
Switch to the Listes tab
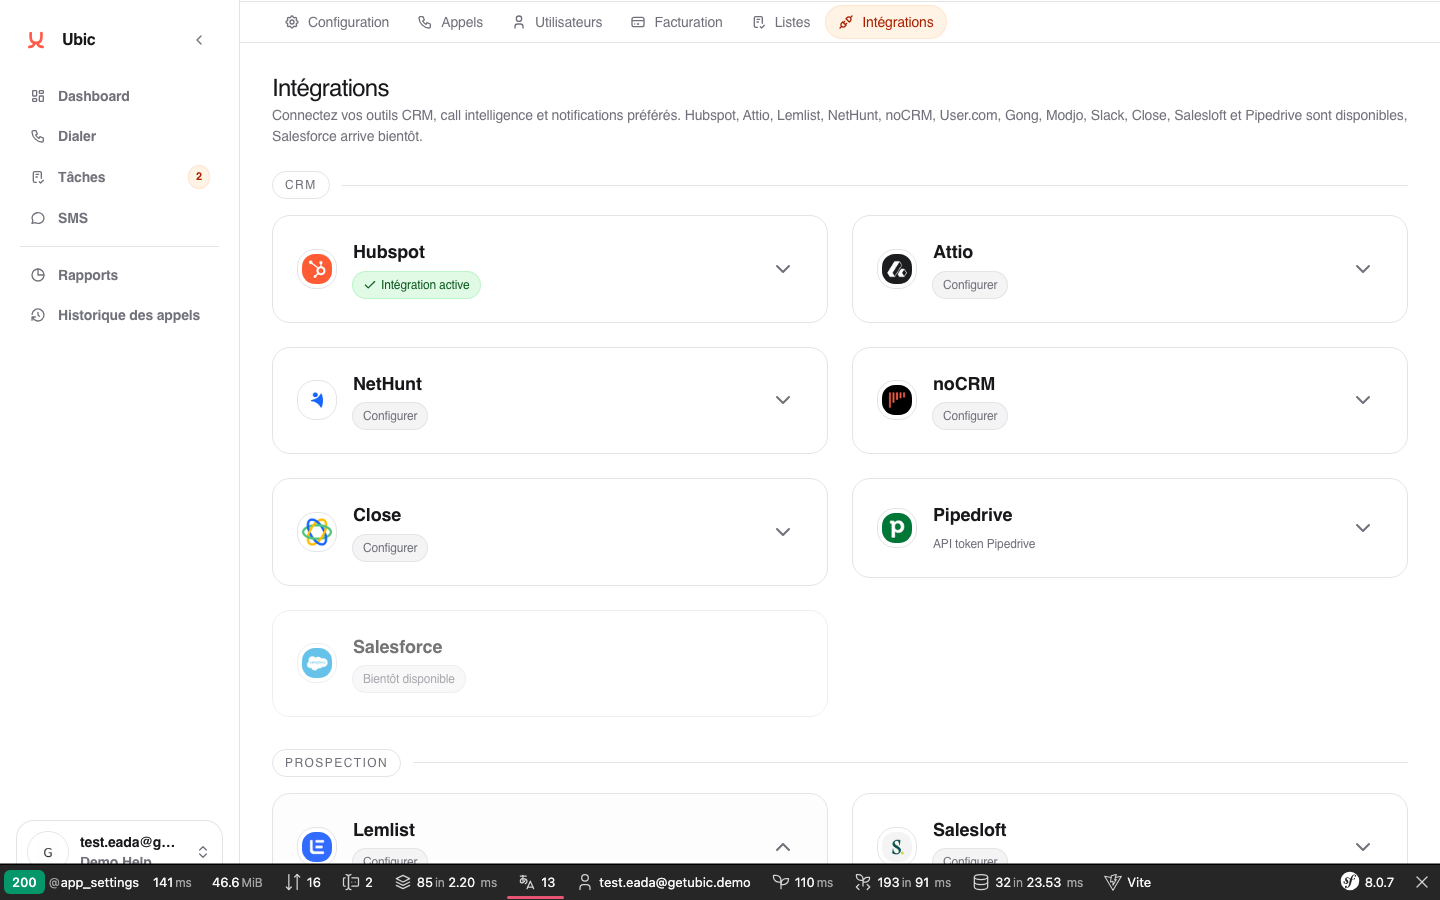point(781,22)
